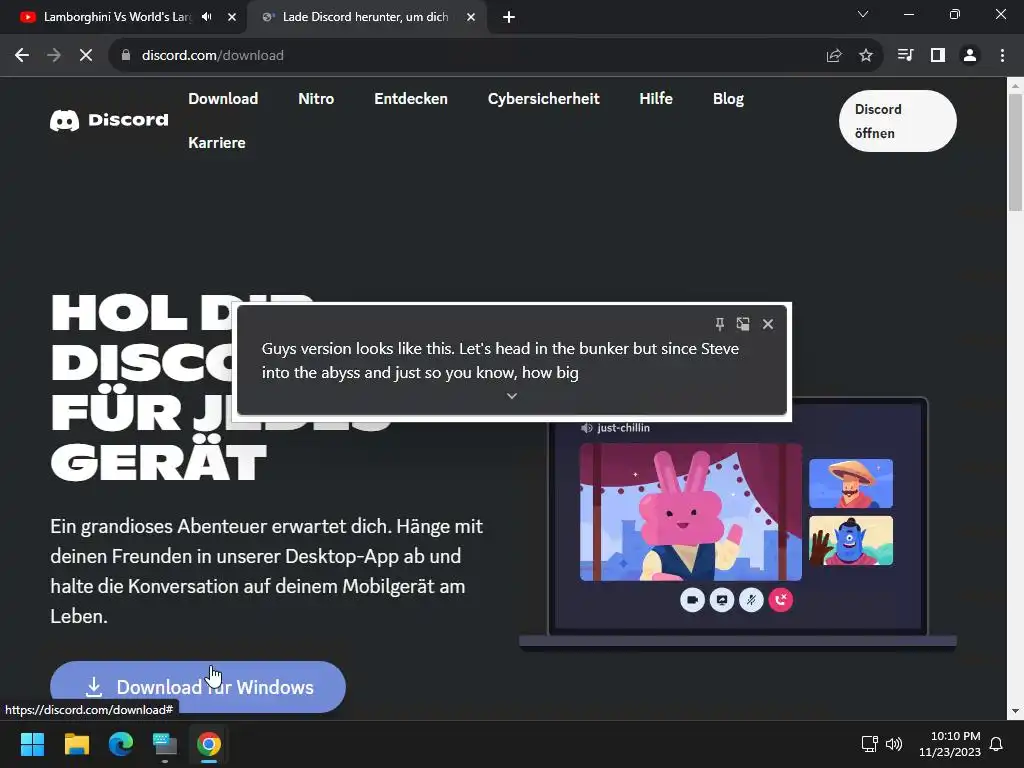Close the Lade Discord herunter tab

click(x=471, y=17)
